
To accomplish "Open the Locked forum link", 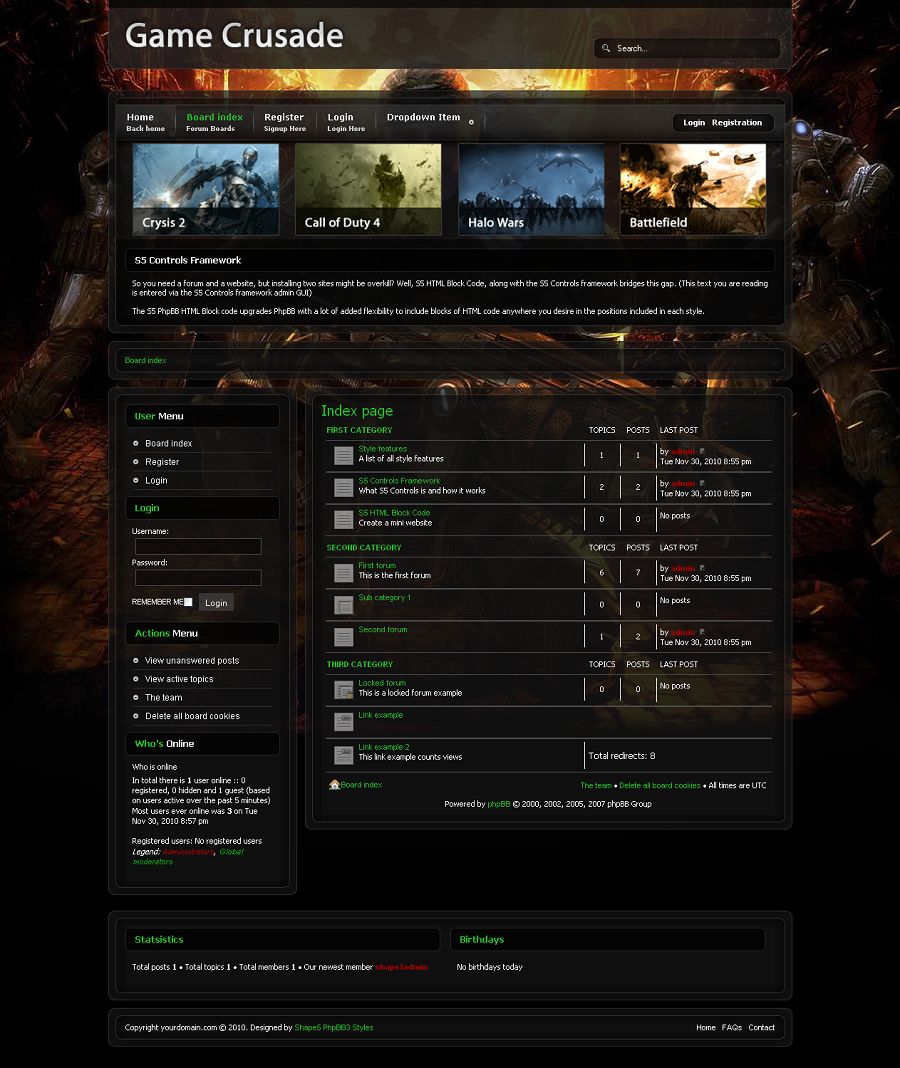I will coord(382,683).
